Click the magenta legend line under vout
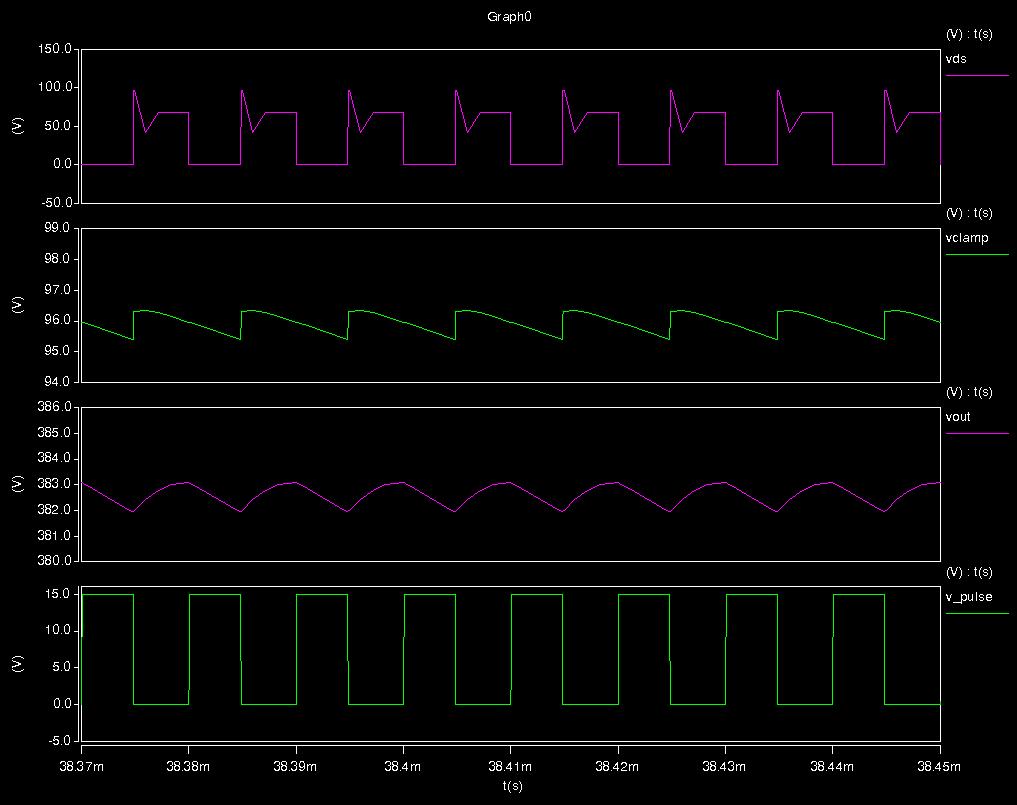The height and width of the screenshot is (805, 1017). tap(977, 433)
